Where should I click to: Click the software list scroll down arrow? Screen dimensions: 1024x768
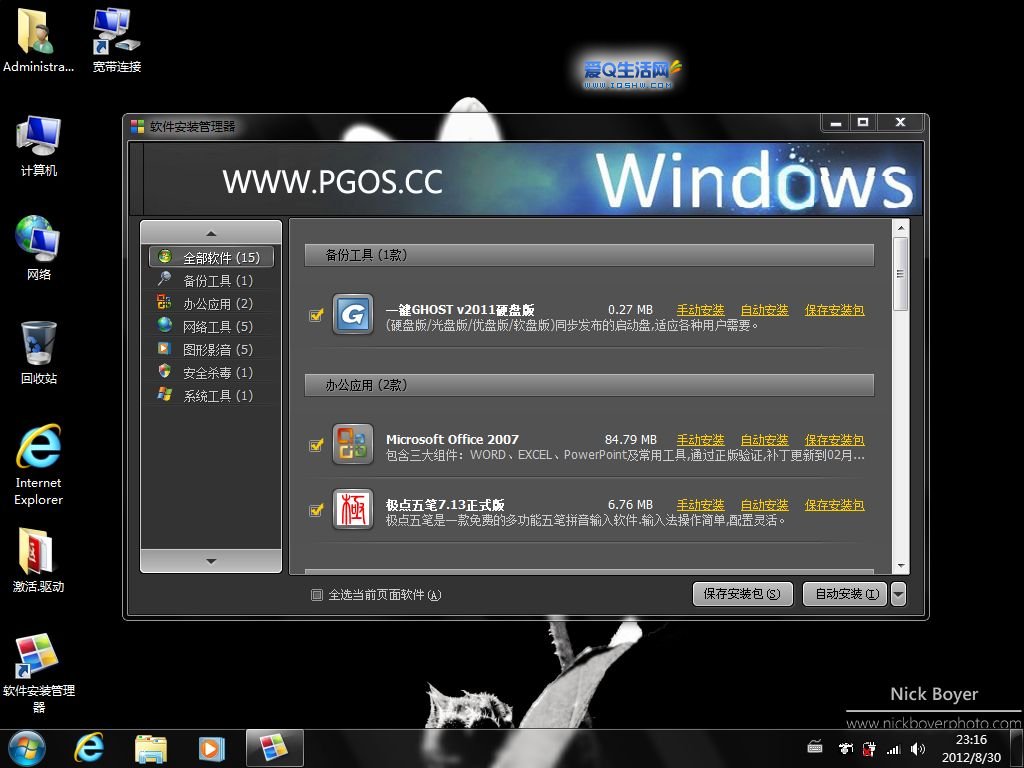click(x=901, y=566)
